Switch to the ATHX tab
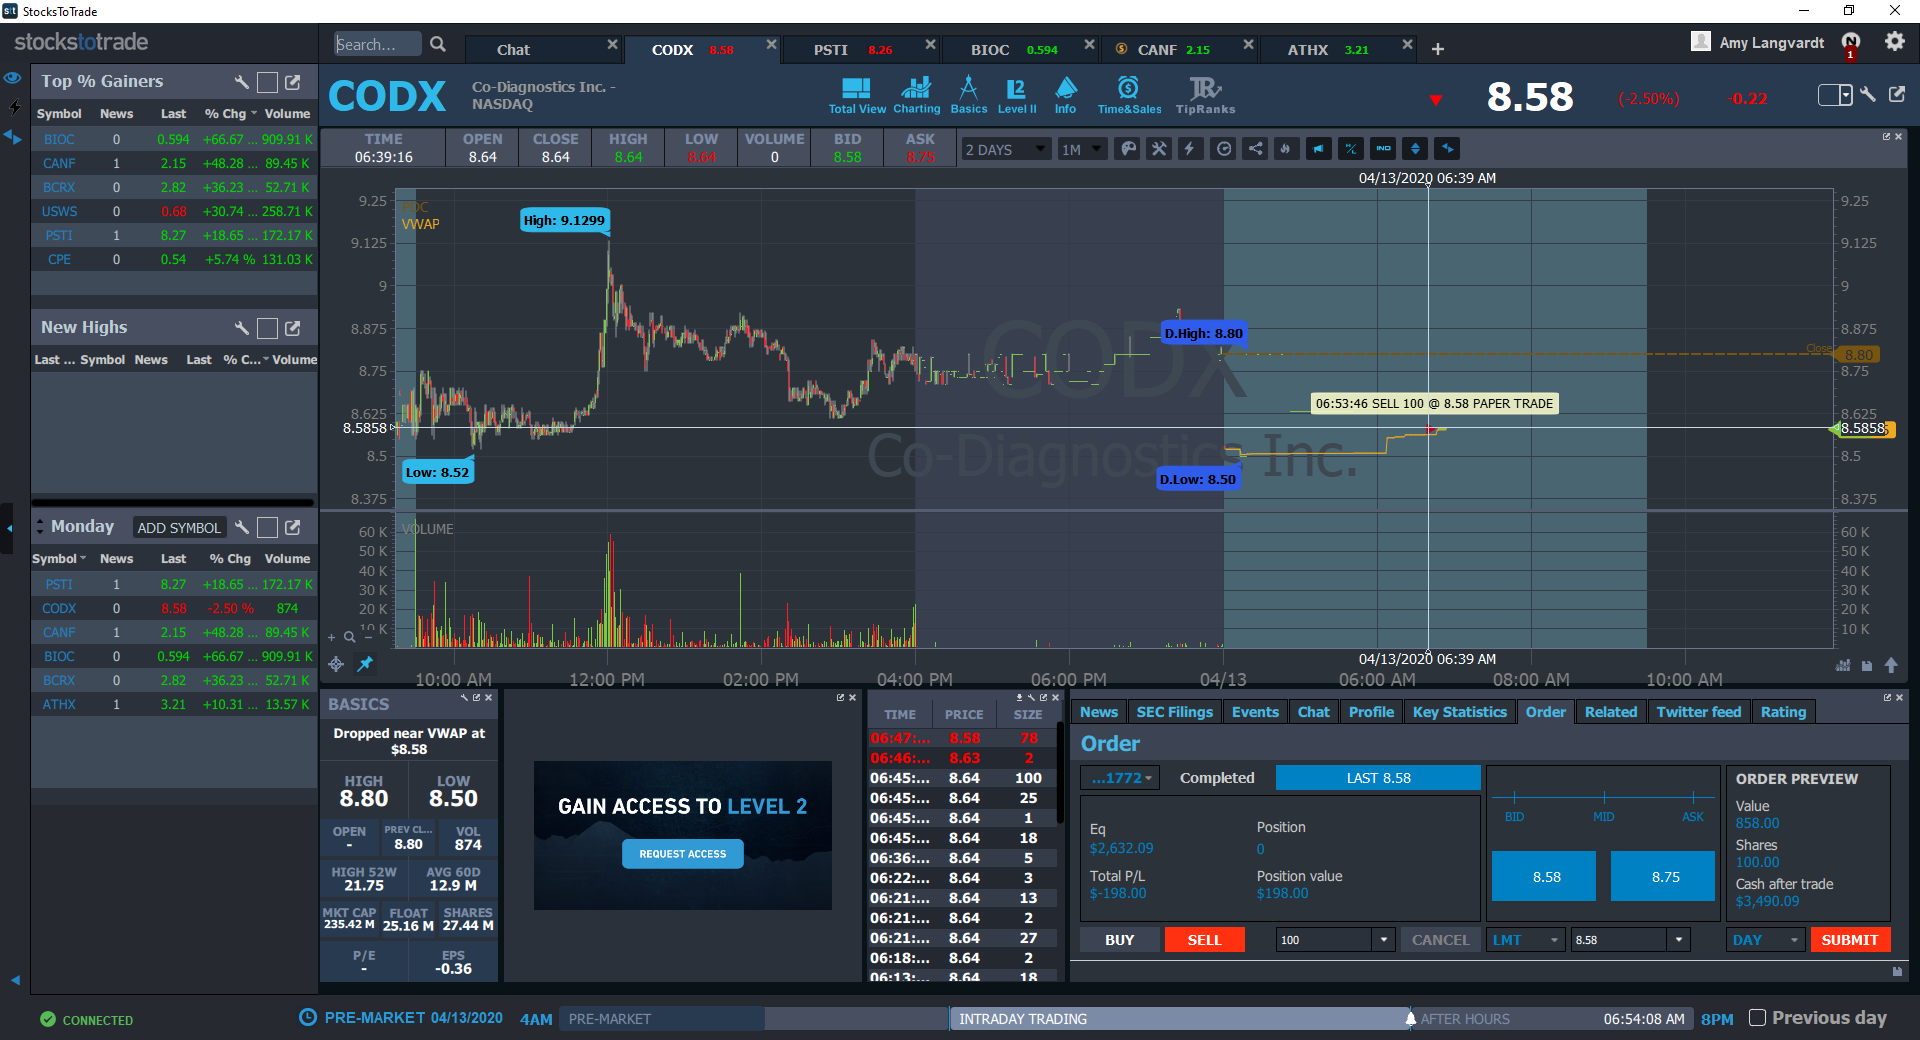1920x1040 pixels. (x=1338, y=49)
